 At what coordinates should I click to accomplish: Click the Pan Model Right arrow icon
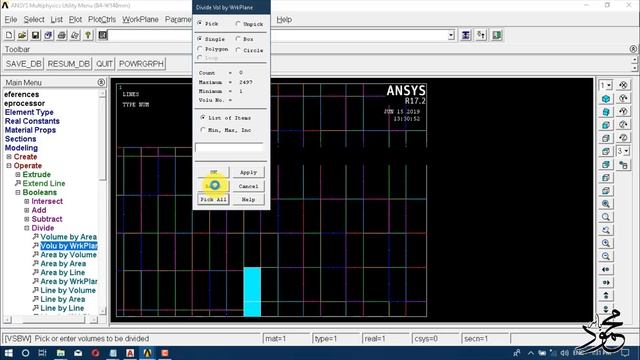coord(606,282)
